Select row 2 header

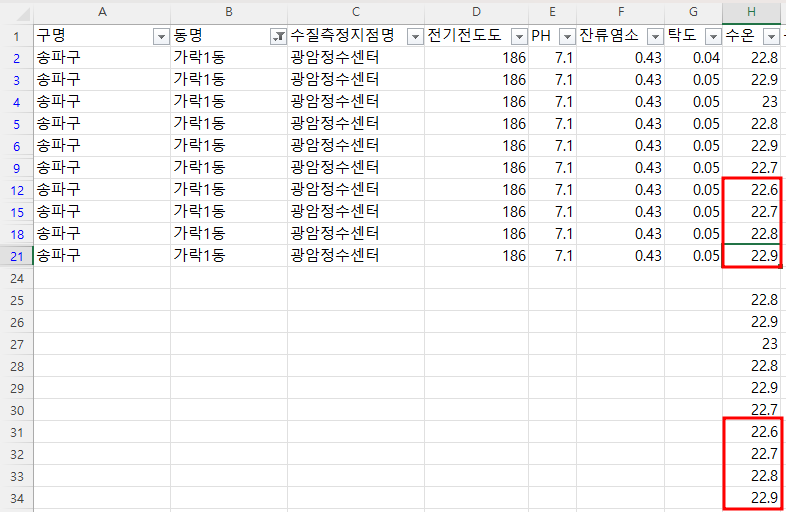pos(17,58)
